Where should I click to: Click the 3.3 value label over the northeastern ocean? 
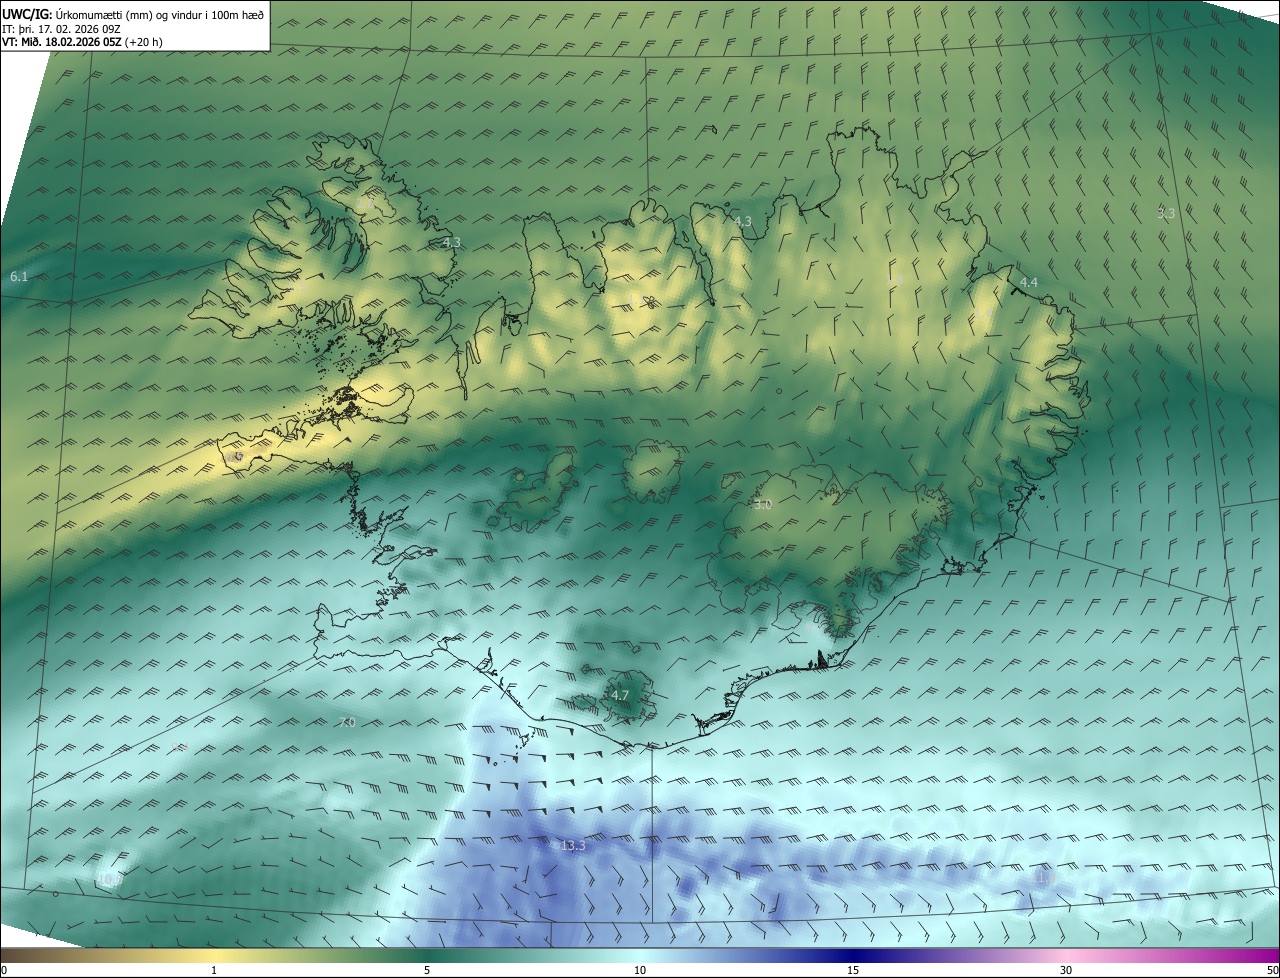pos(1166,213)
